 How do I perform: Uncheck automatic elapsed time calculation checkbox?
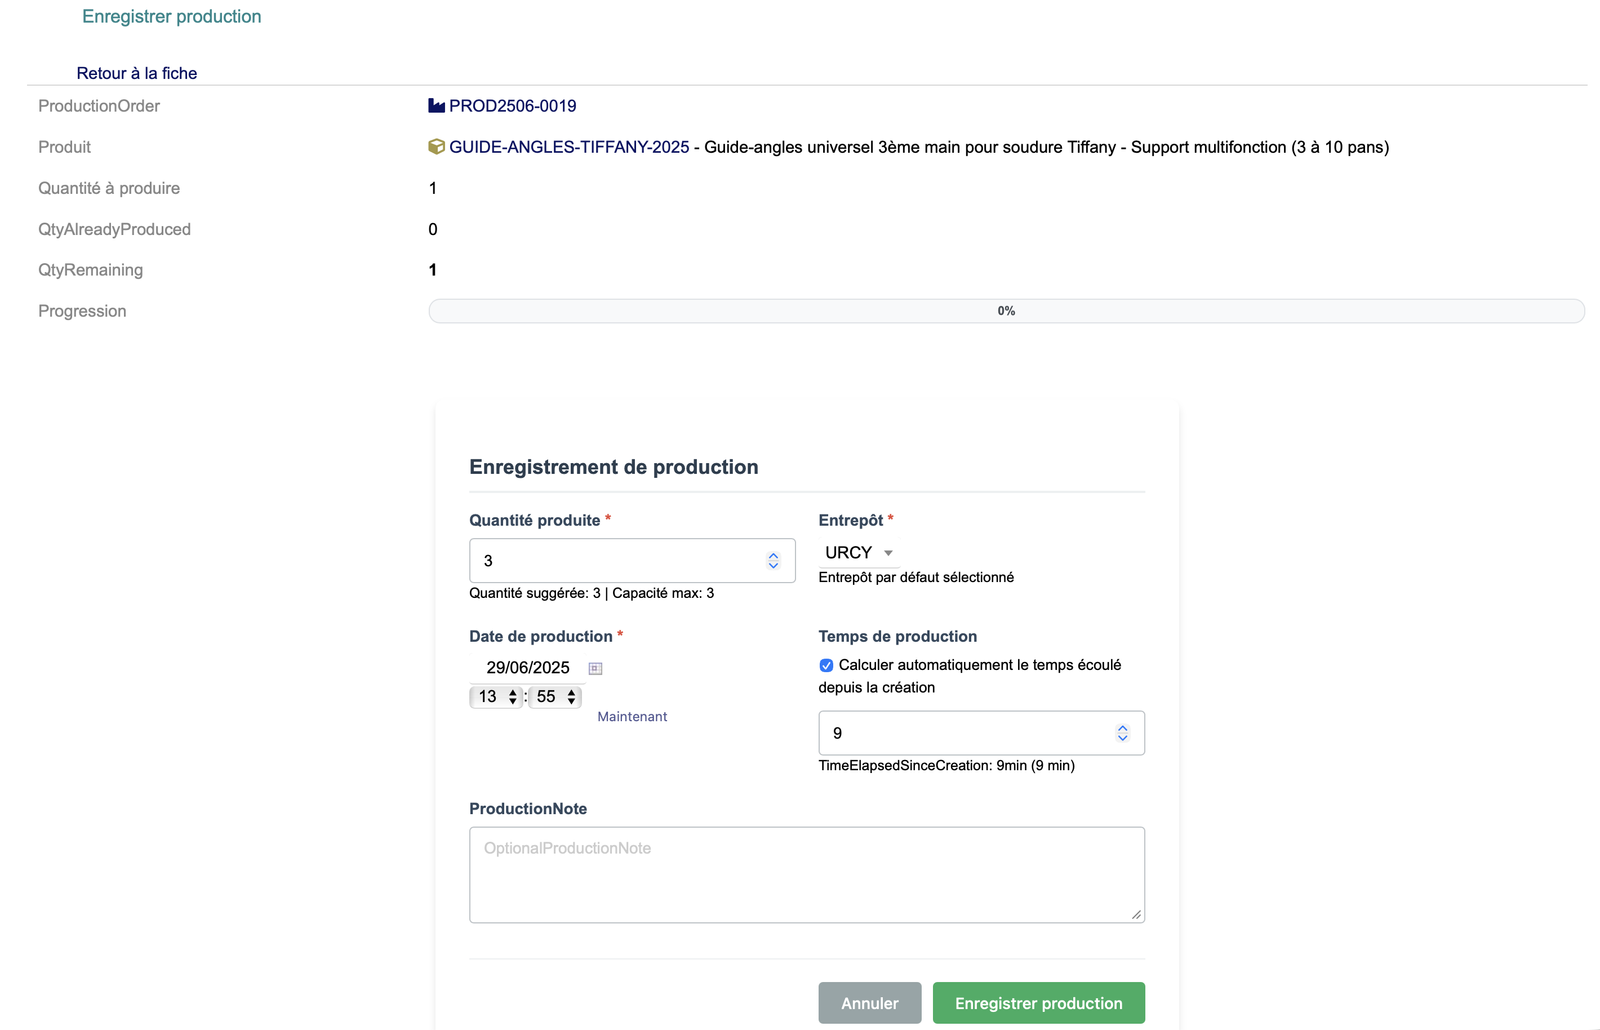tap(826, 665)
